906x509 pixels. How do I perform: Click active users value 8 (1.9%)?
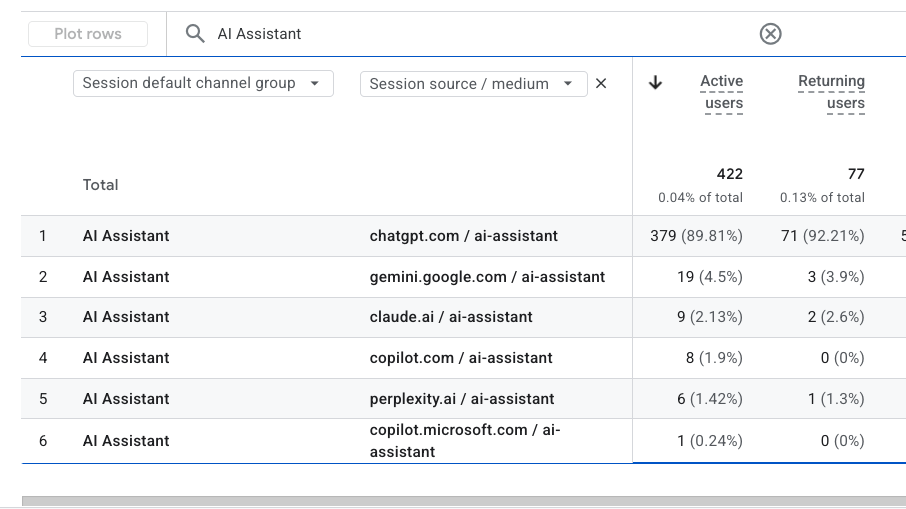point(714,358)
